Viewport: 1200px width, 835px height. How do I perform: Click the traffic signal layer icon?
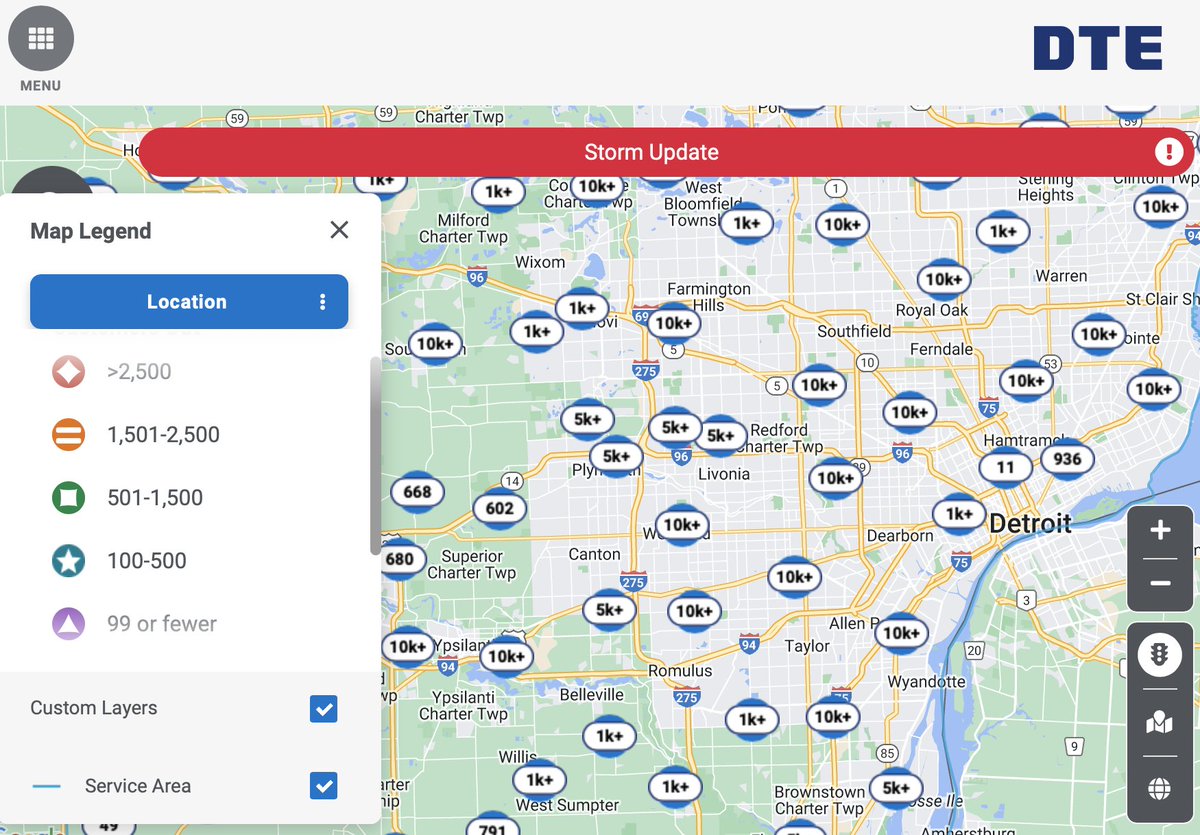[x=1159, y=655]
